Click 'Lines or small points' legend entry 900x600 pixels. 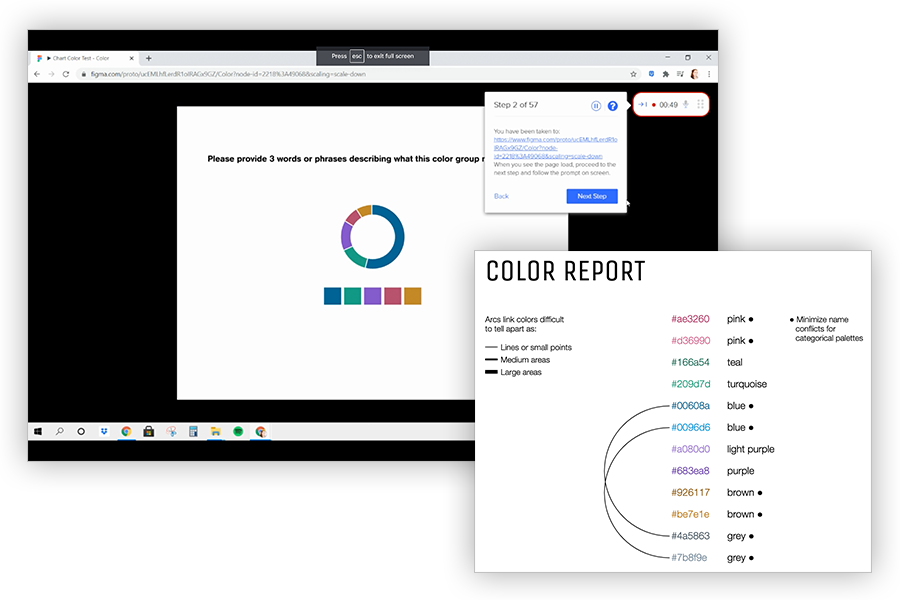click(528, 347)
